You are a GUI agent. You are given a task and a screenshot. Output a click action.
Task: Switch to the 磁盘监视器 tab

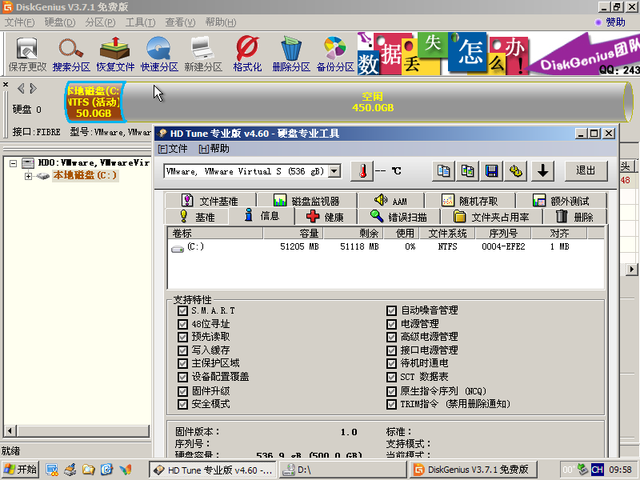click(307, 200)
